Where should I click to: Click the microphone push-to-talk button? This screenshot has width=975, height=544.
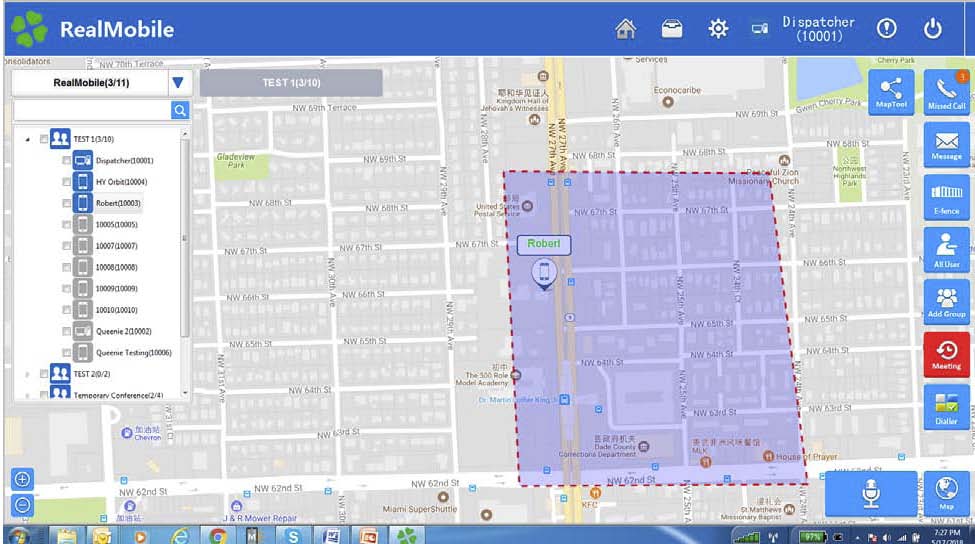(x=871, y=494)
